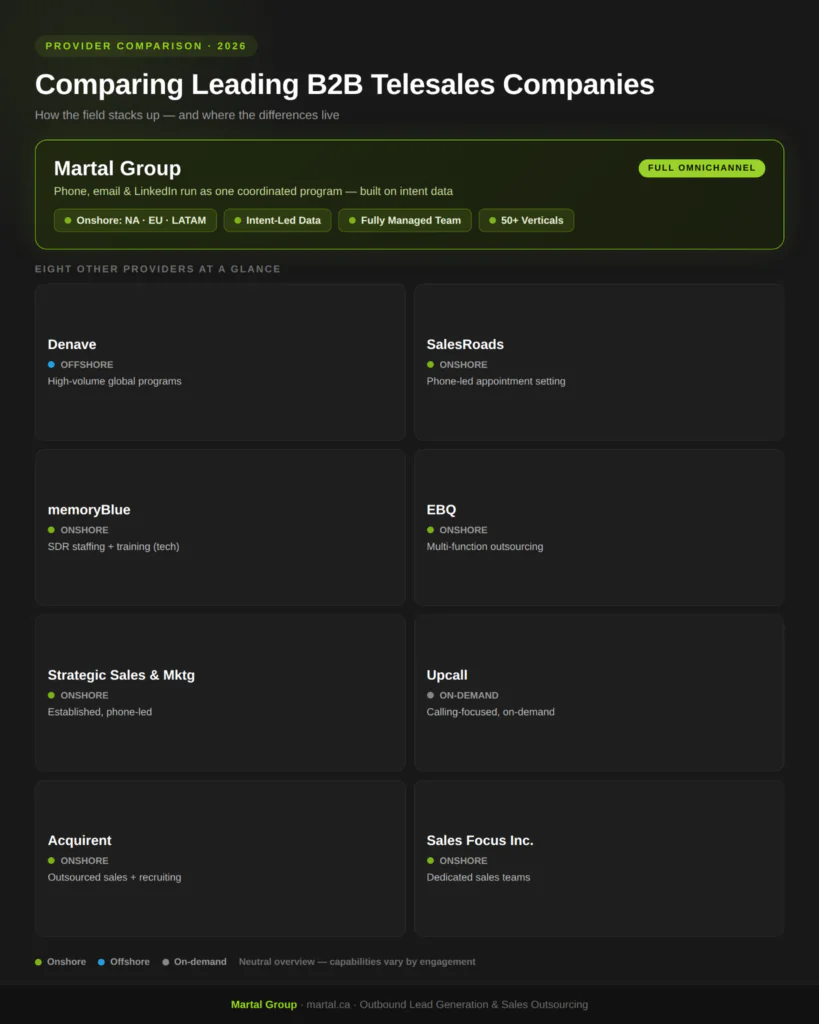The image size is (819, 1024).
Task: Click the gray On-demand legend dot
Action: 166,962
